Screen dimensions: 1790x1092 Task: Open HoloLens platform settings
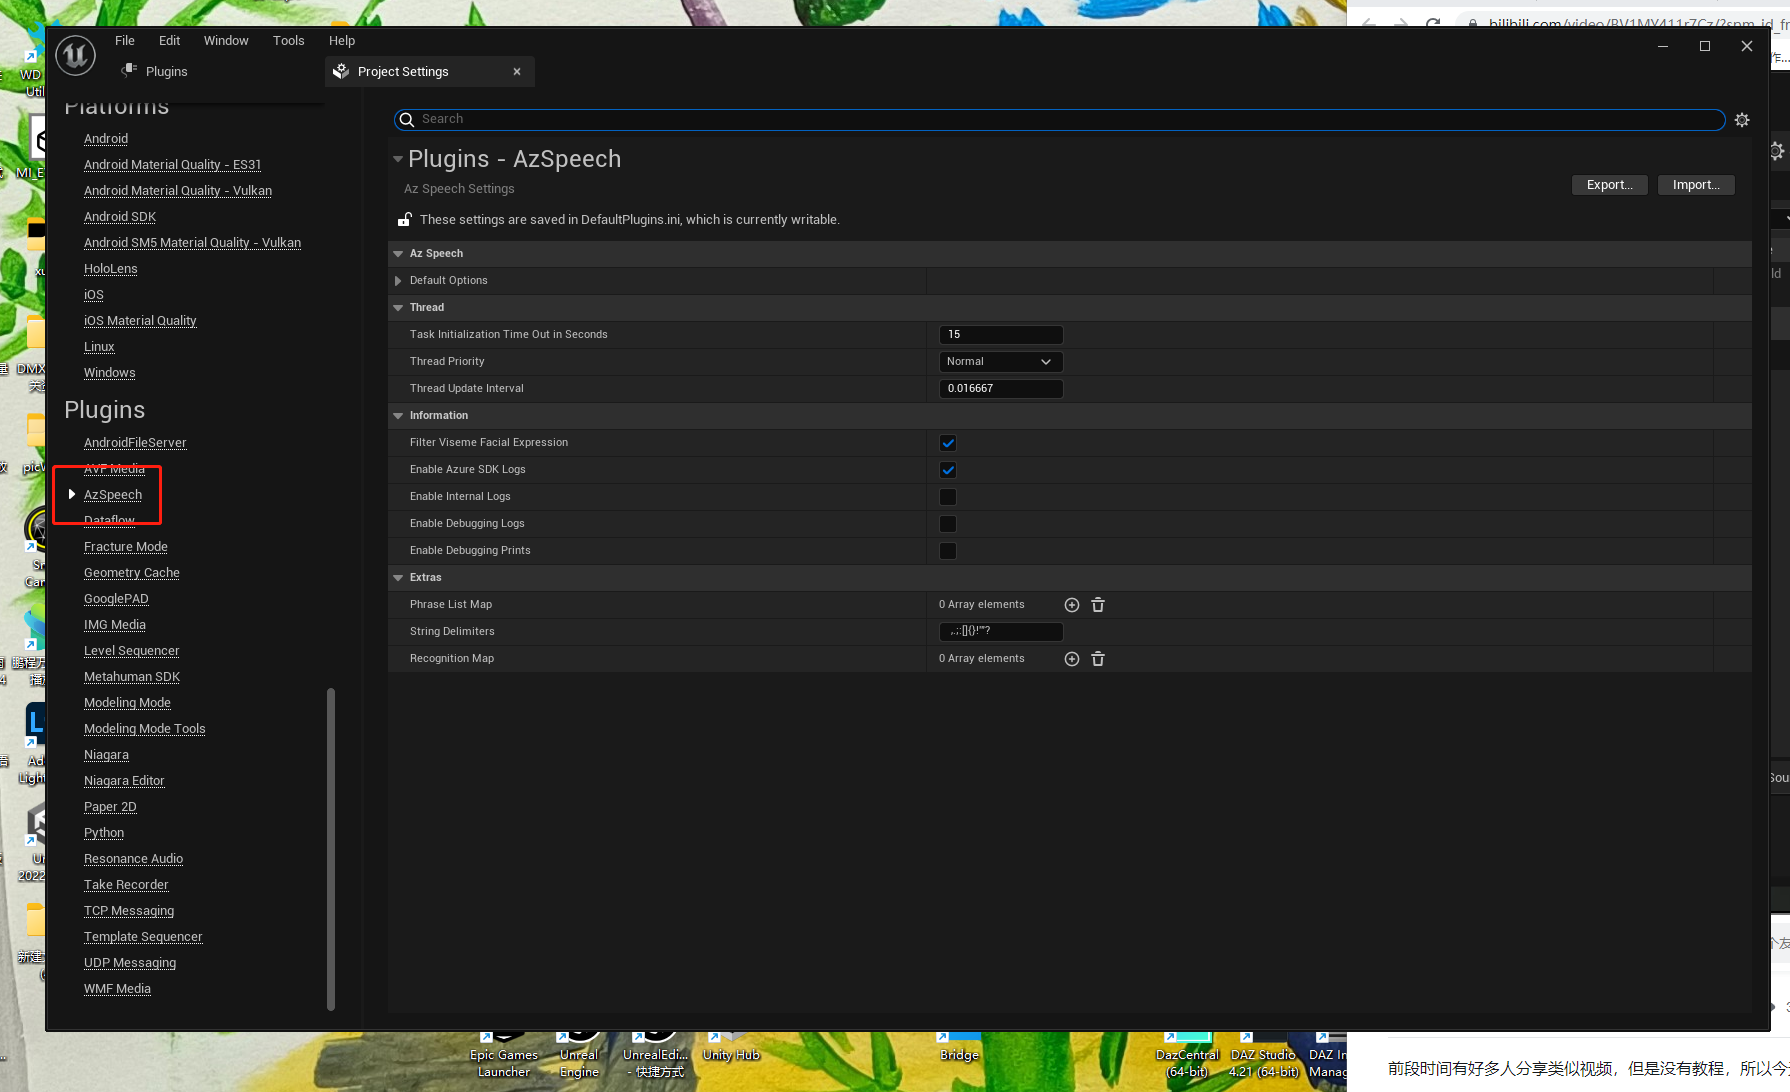[x=111, y=269]
